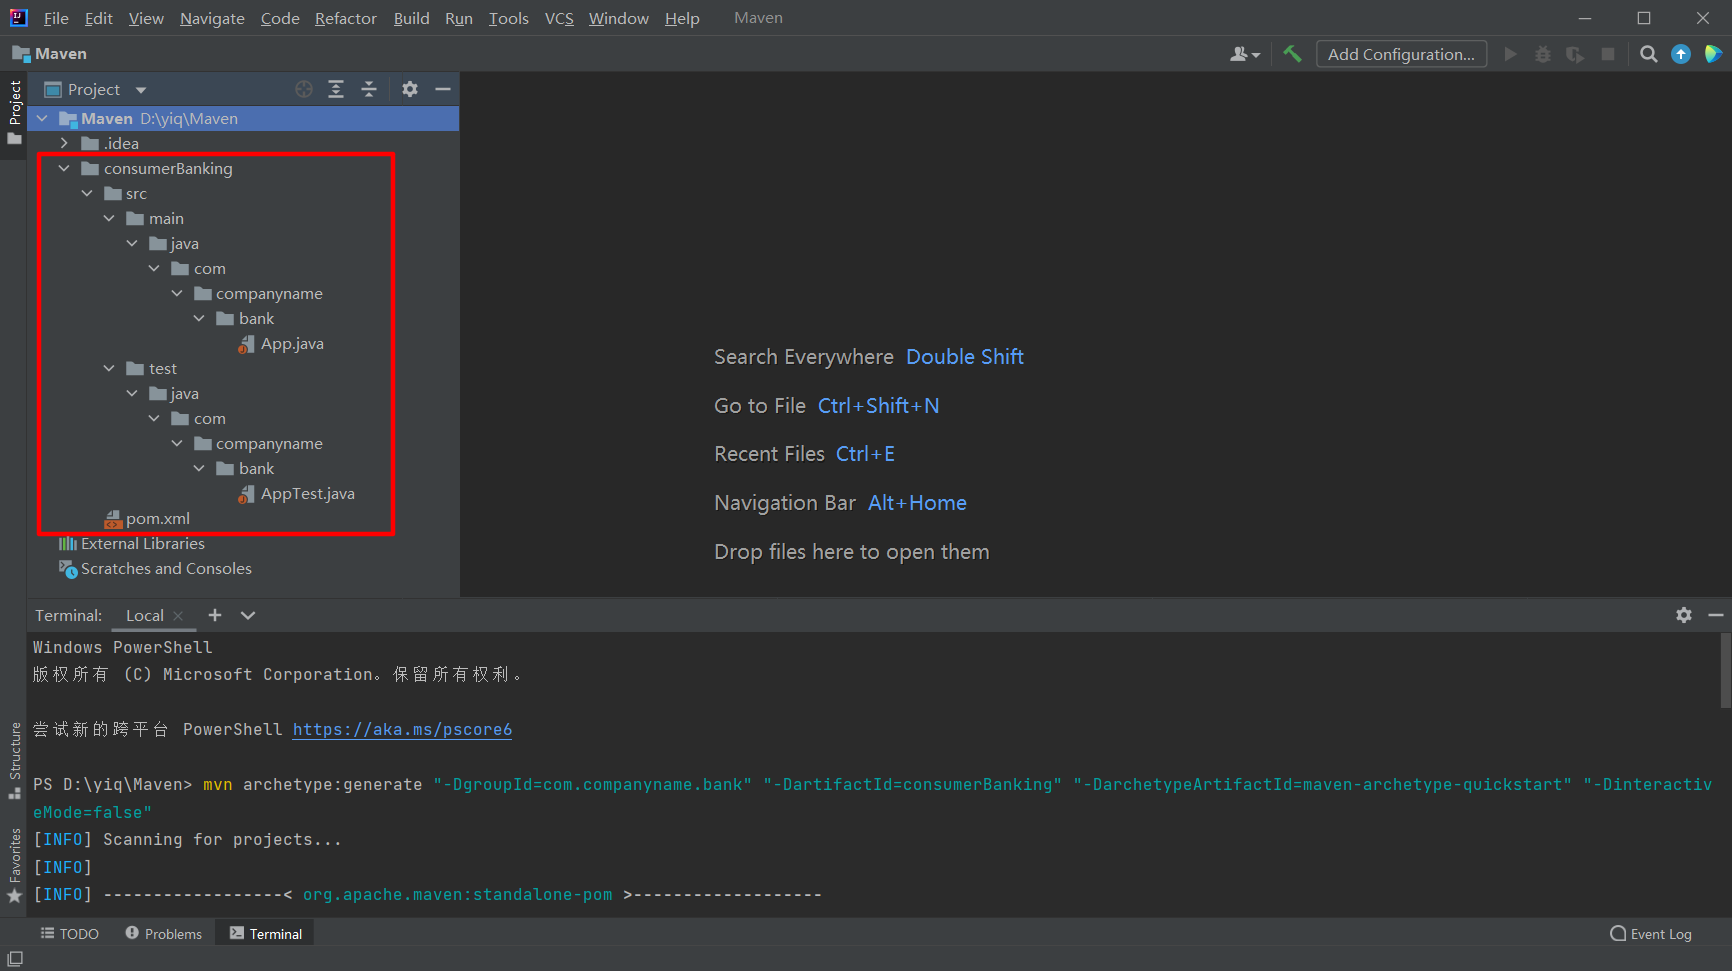Select pom.xml in project tree
Image resolution: width=1732 pixels, height=971 pixels.
[147, 518]
